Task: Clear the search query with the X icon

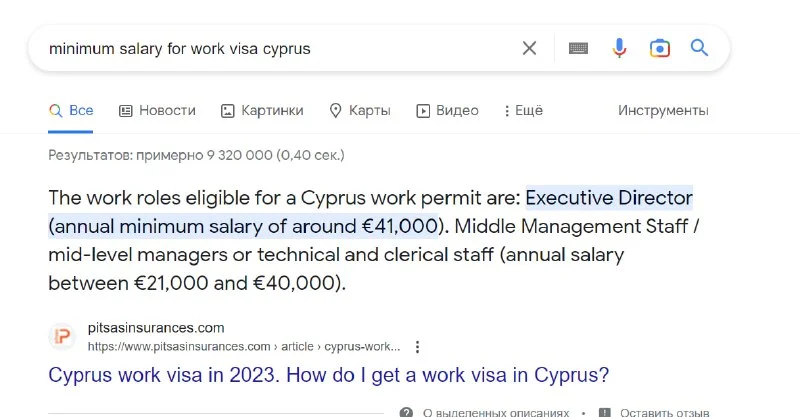Action: 529,48
